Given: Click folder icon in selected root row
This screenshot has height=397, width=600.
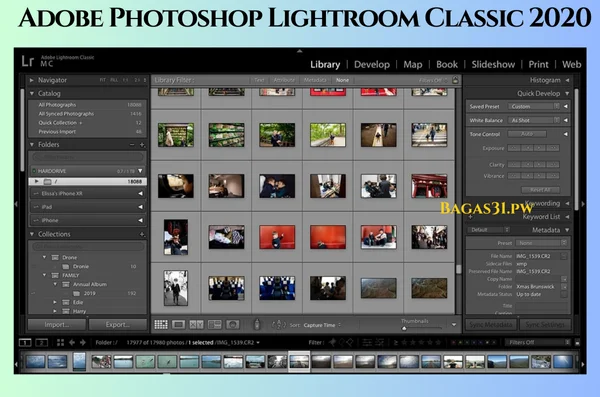Looking at the screenshot, I should point(47,181).
